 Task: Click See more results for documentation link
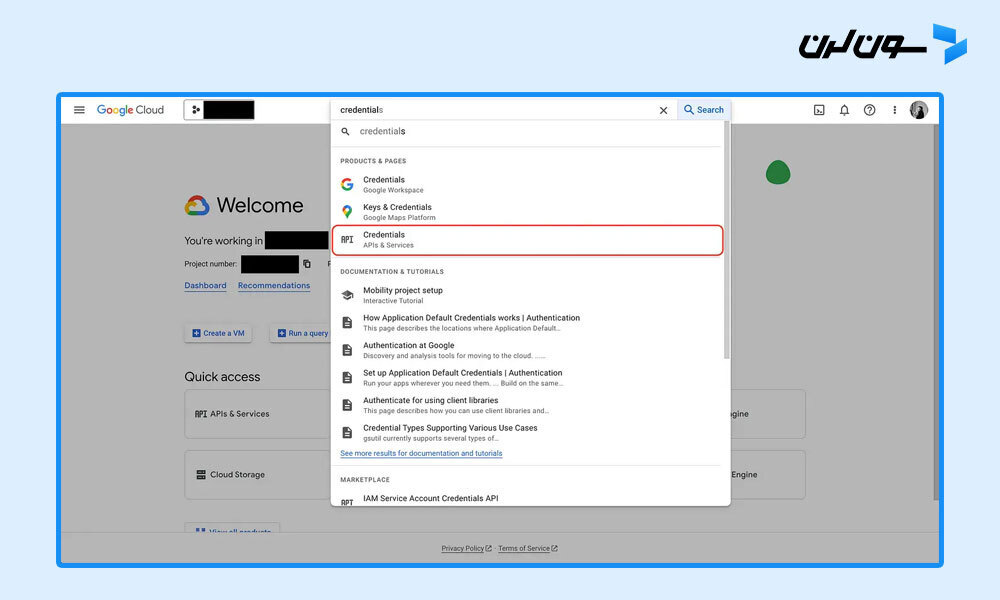tap(421, 453)
